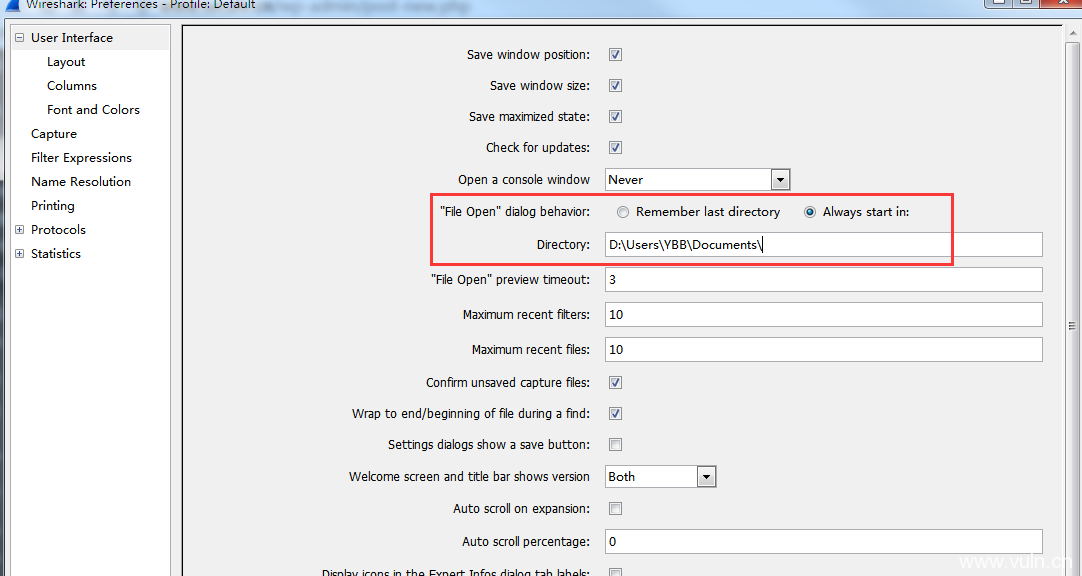
Task: Toggle the Save window size checkbox
Action: pos(616,86)
